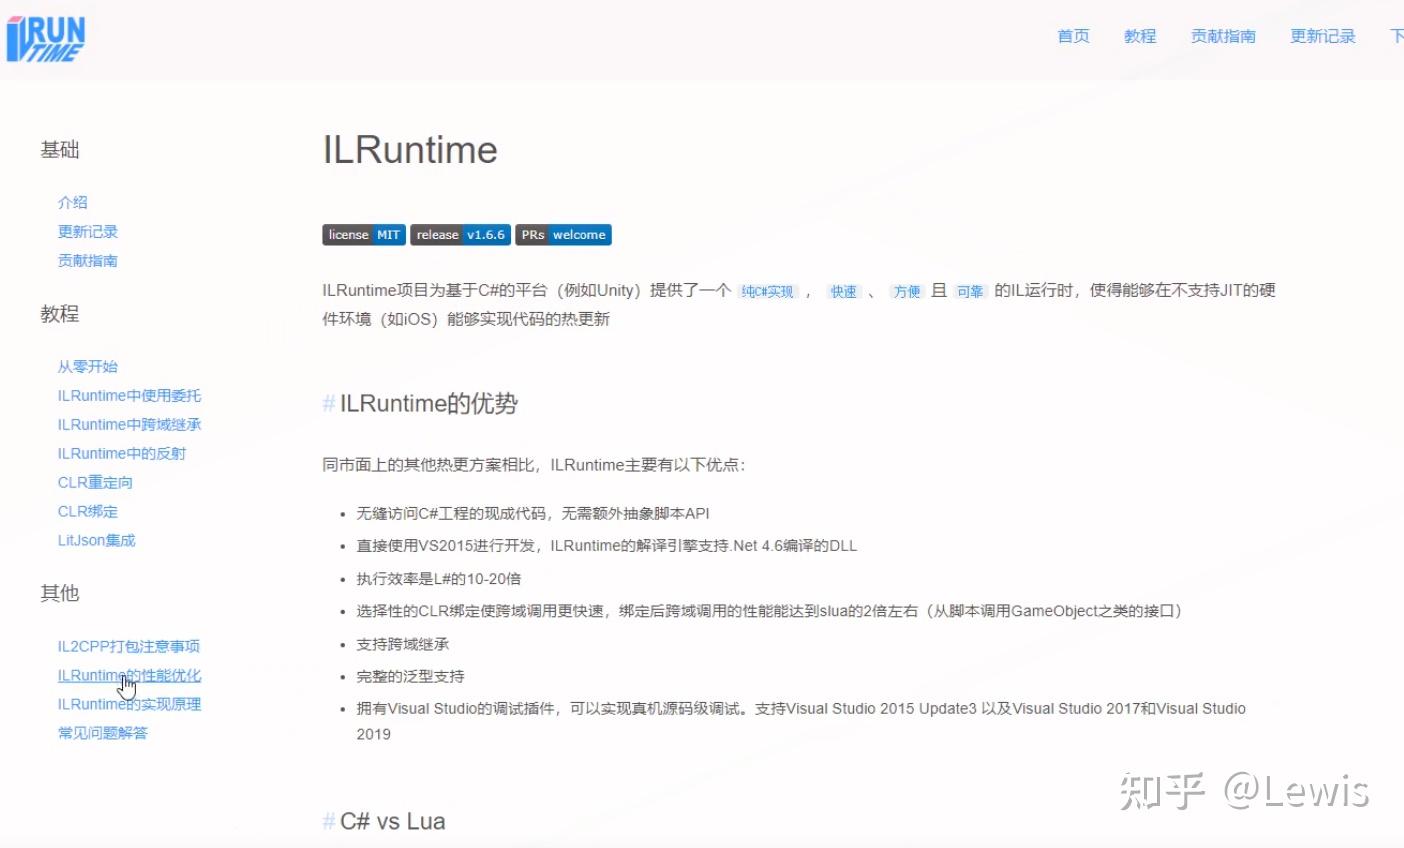
Task: Expand the 基础 sidebar section
Action: [x=59, y=149]
